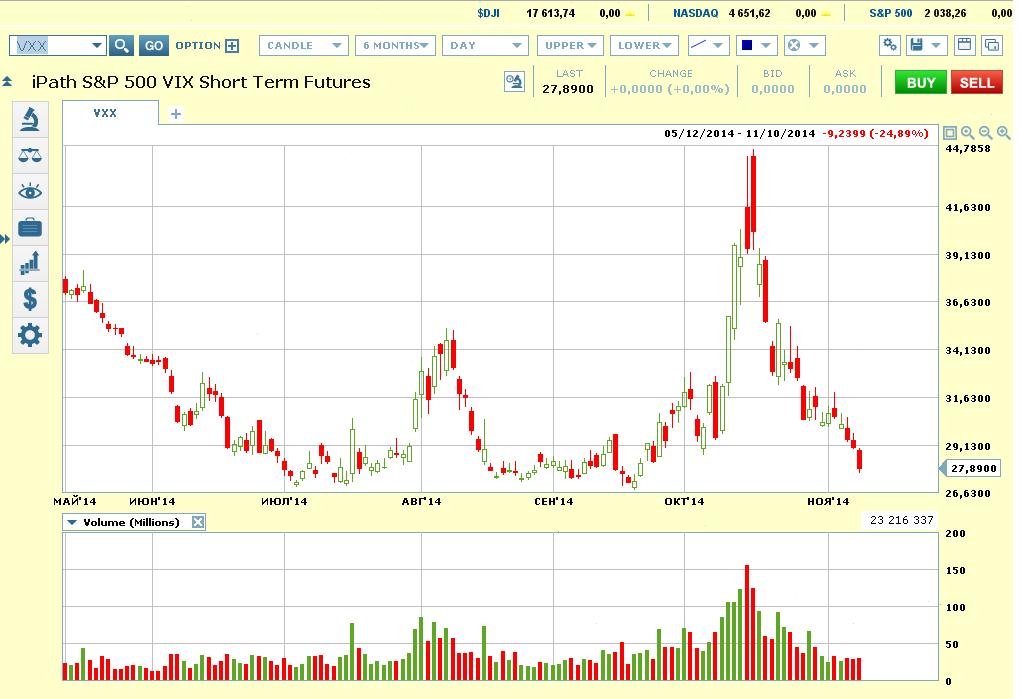Expand the 6 MONTHS period dropdown
This screenshot has width=1021, height=699.
398,46
